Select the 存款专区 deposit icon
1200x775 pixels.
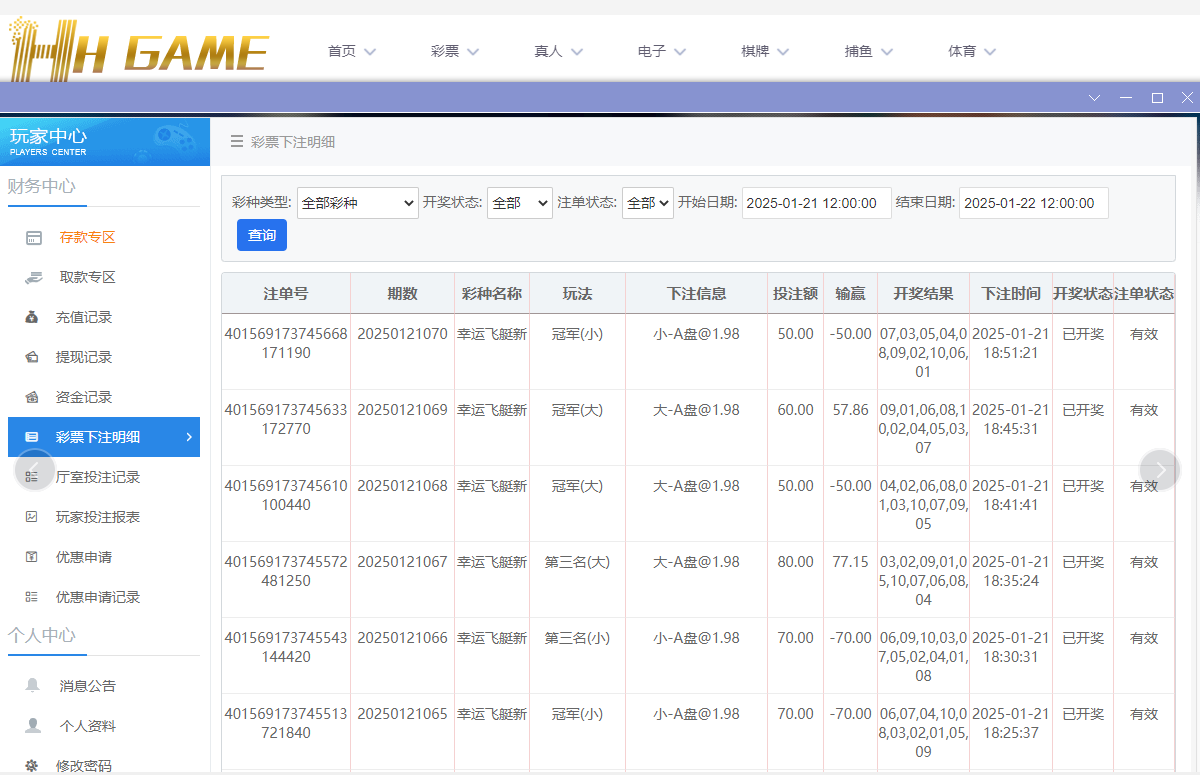click(x=36, y=237)
